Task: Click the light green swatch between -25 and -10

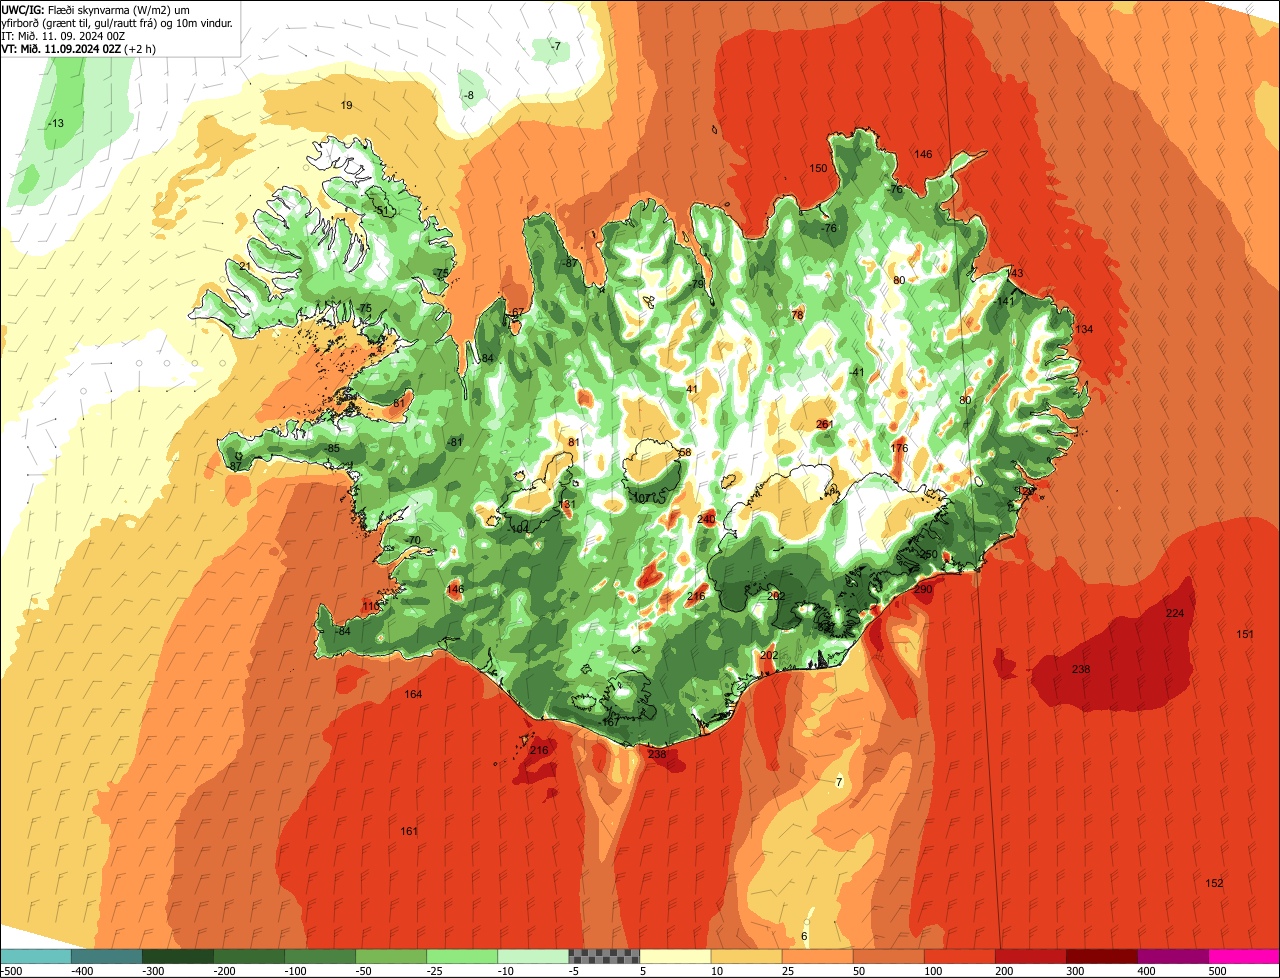Action: click(461, 956)
